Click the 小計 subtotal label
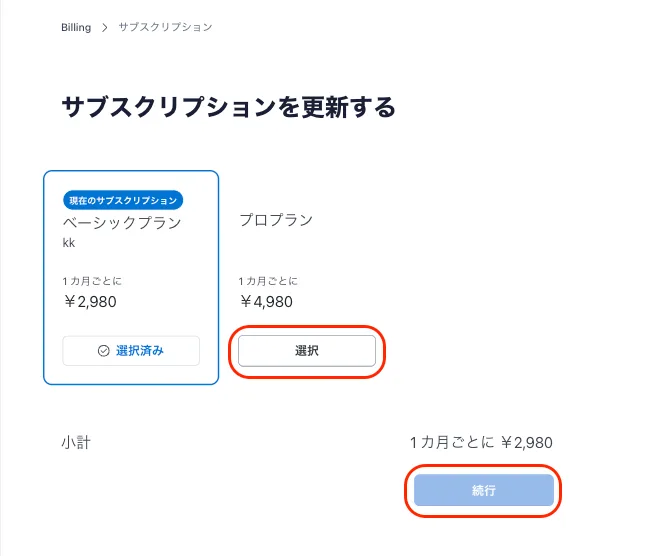Viewport: 649px width, 556px height. coord(76,442)
